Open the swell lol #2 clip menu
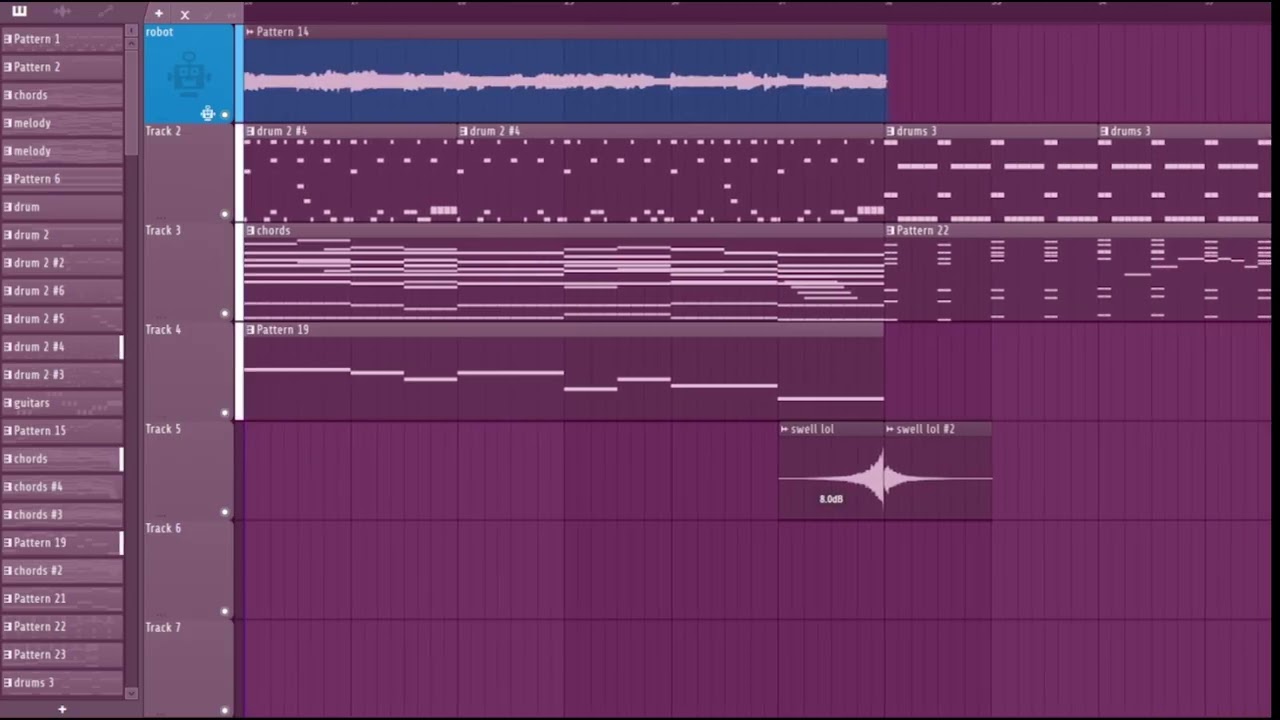 click(891, 429)
